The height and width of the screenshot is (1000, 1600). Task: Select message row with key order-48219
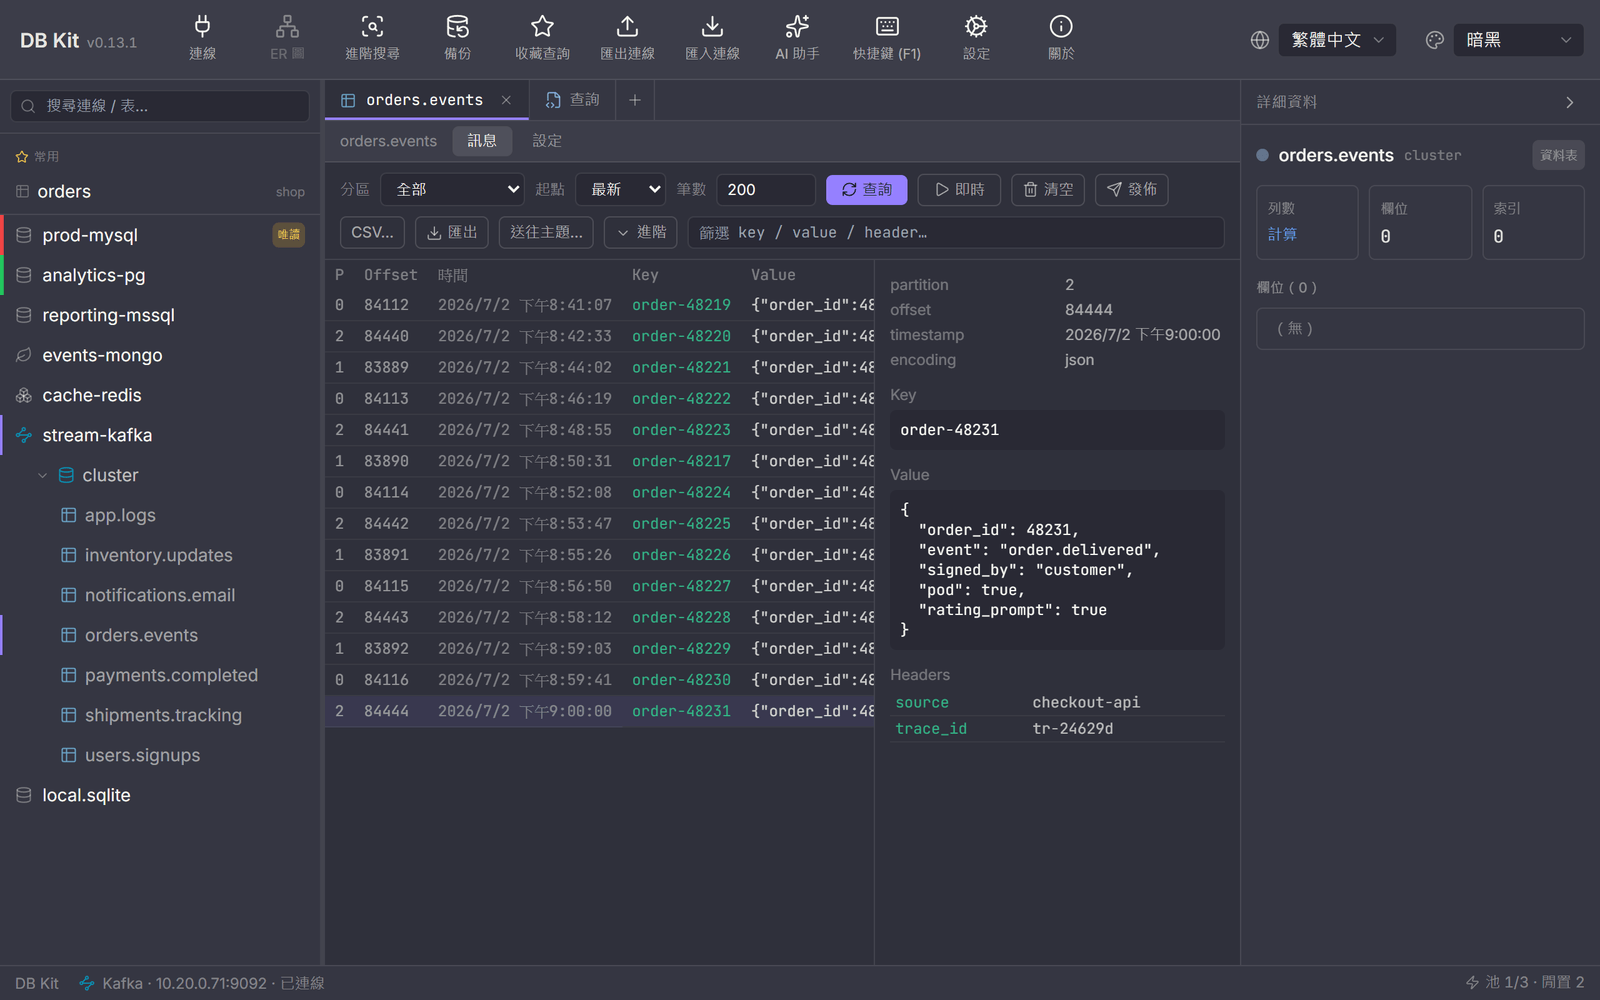[x=600, y=305]
